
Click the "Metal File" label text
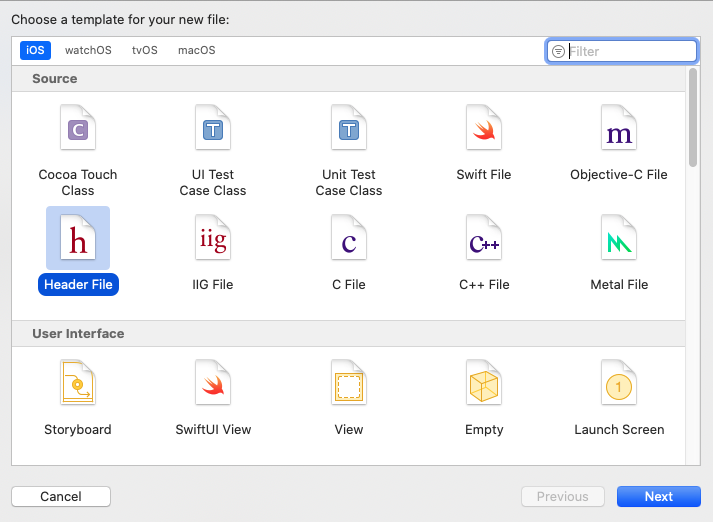tap(619, 285)
